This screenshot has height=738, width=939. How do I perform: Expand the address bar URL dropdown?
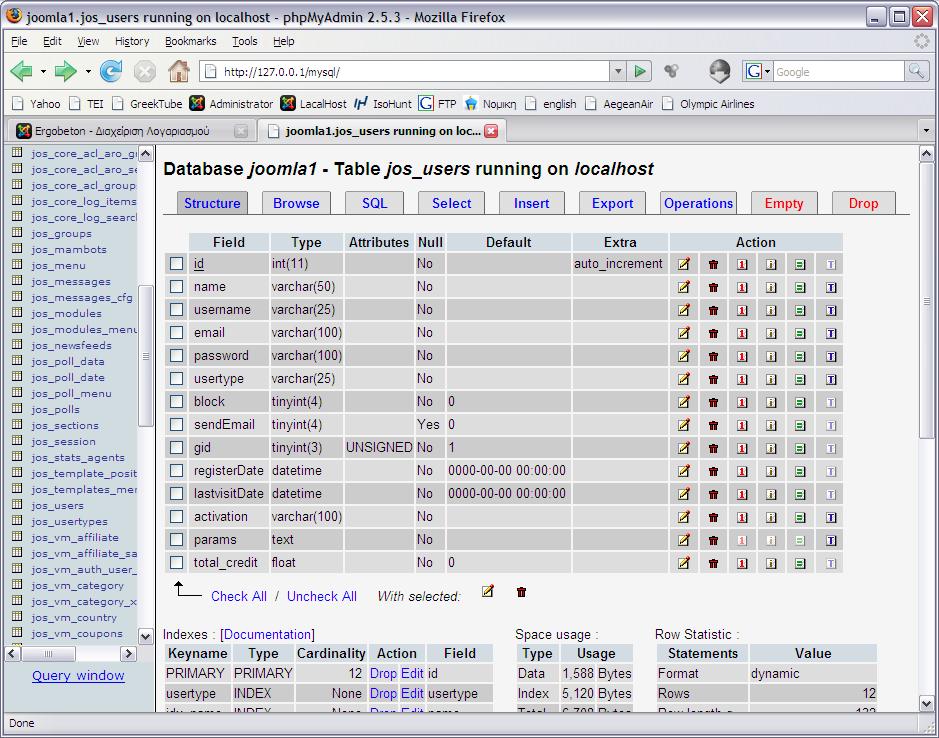[x=618, y=72]
